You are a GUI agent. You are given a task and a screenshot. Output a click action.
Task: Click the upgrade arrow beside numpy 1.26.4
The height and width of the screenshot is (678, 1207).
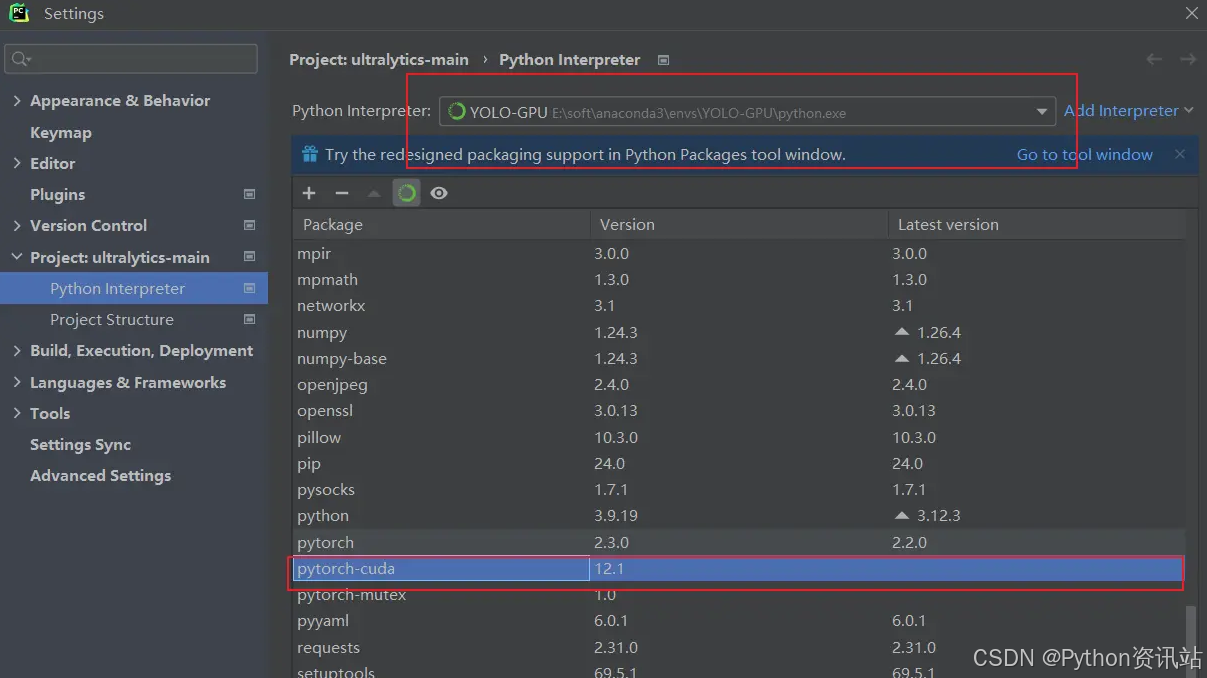pyautogui.click(x=902, y=332)
